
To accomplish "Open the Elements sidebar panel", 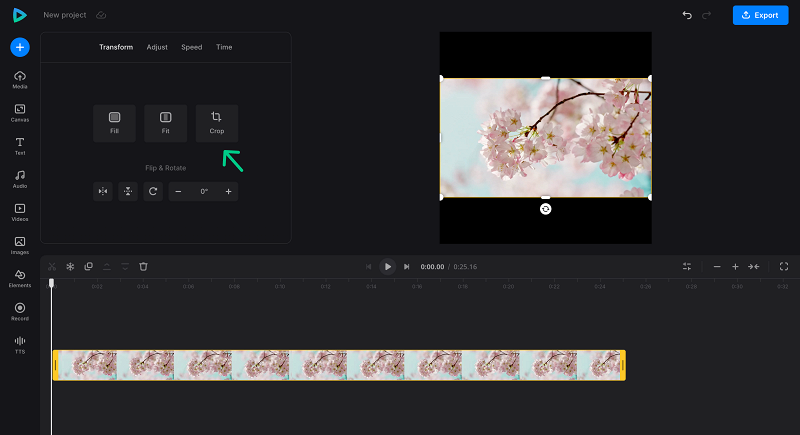I will pyautogui.click(x=20, y=279).
